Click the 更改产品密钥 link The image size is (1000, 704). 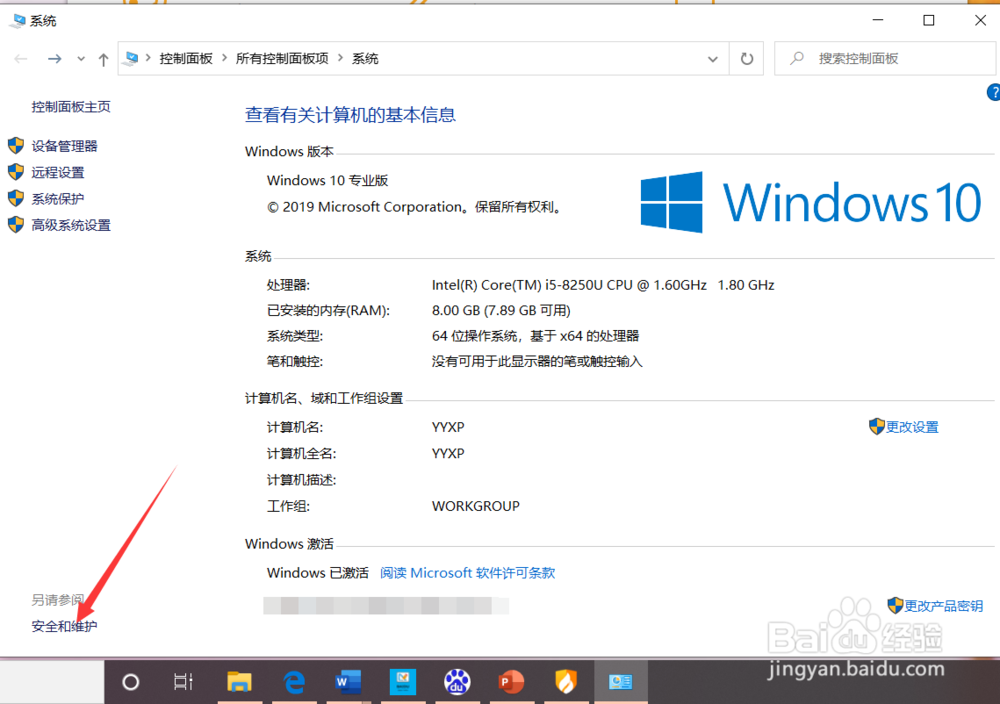(x=943, y=606)
